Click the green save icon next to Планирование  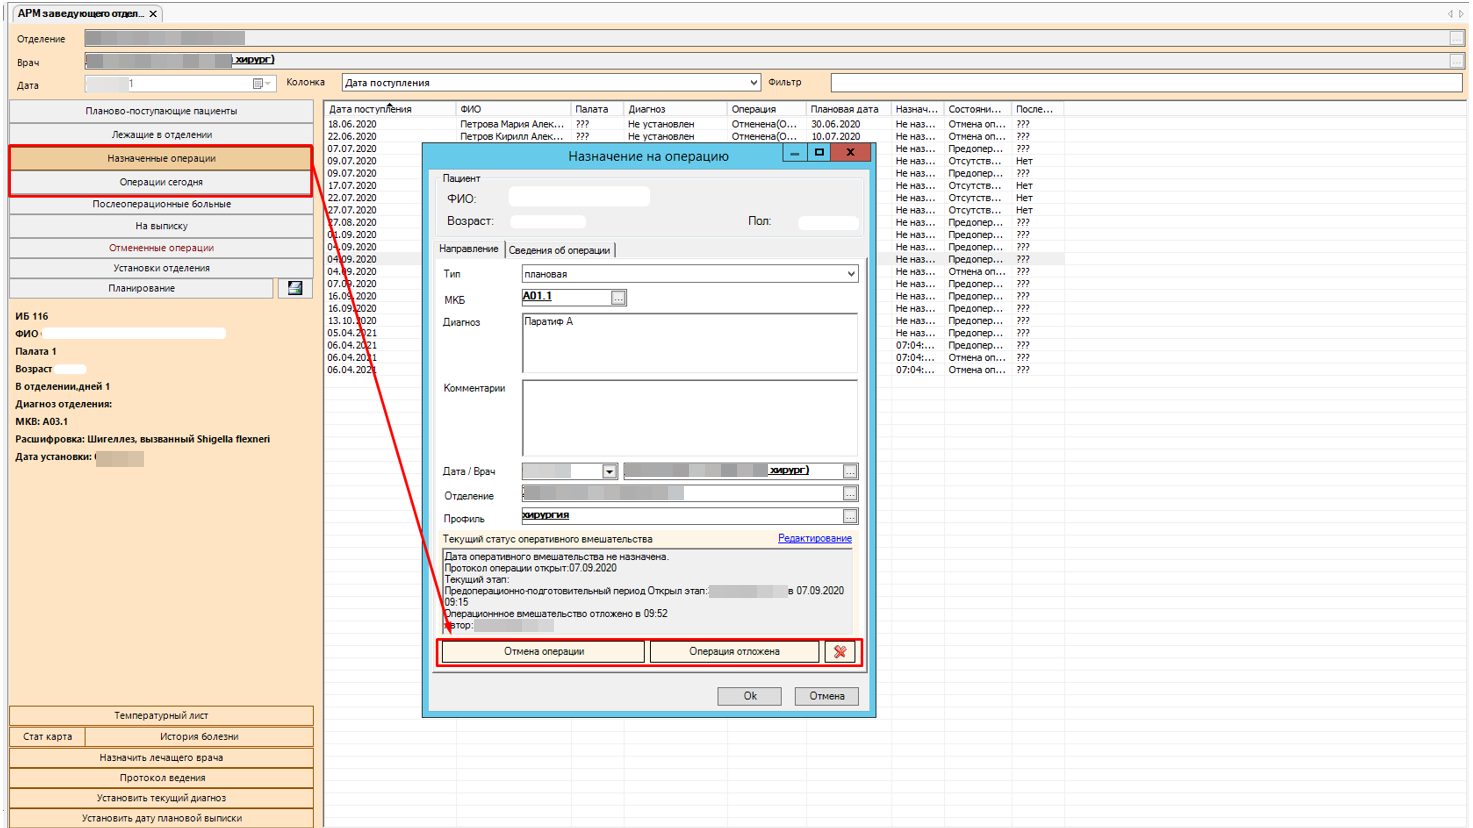pos(295,288)
